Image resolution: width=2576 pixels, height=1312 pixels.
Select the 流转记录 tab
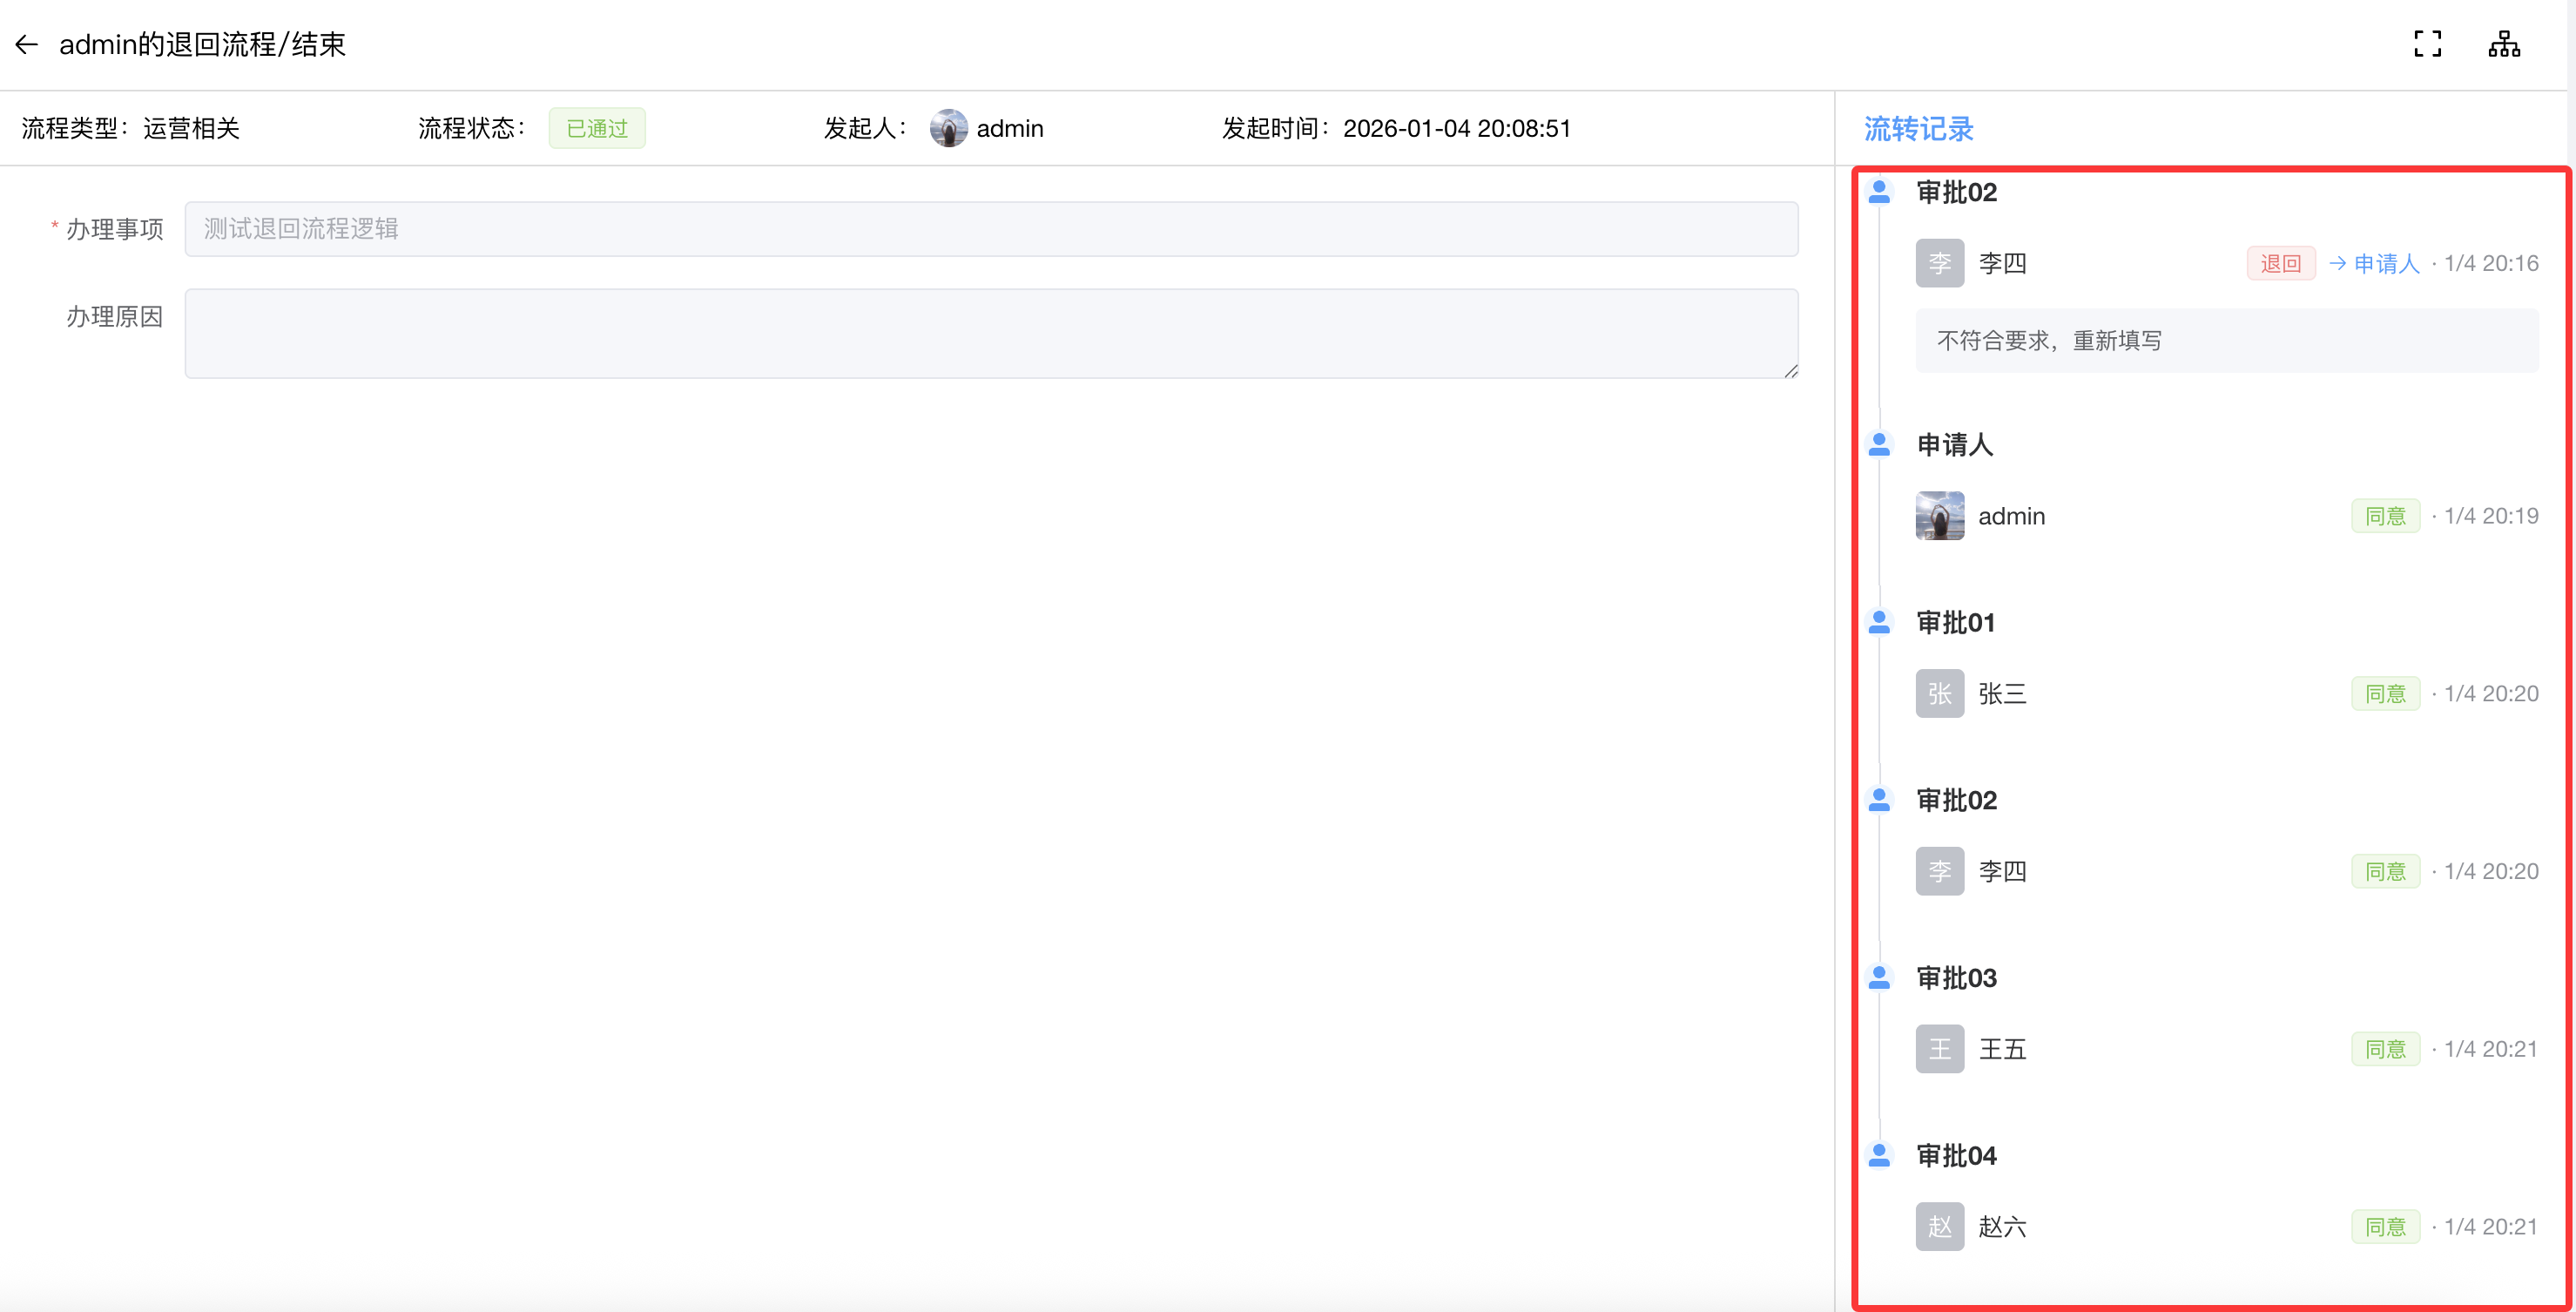tap(1918, 129)
